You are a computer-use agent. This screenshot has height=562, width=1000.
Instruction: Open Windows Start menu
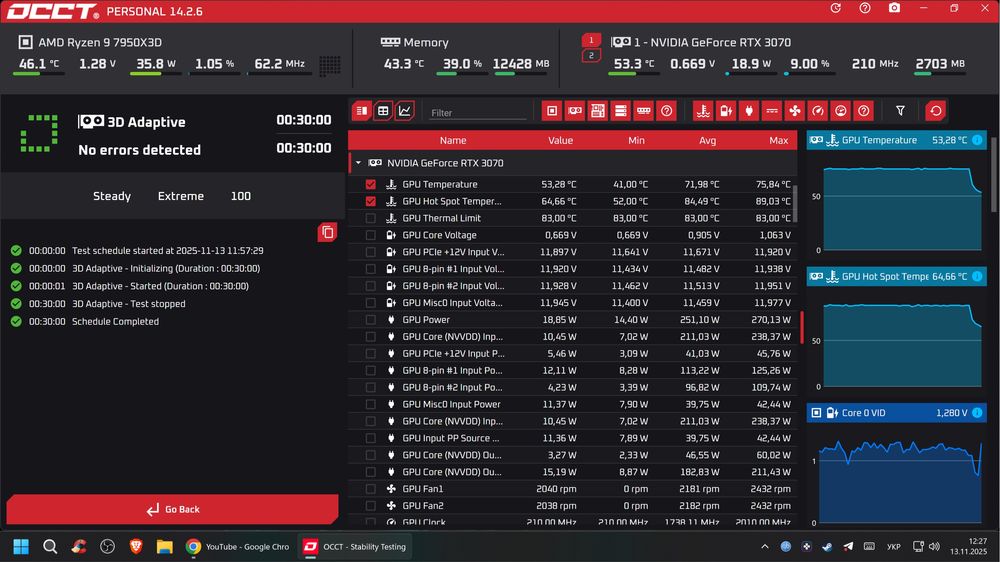click(21, 547)
